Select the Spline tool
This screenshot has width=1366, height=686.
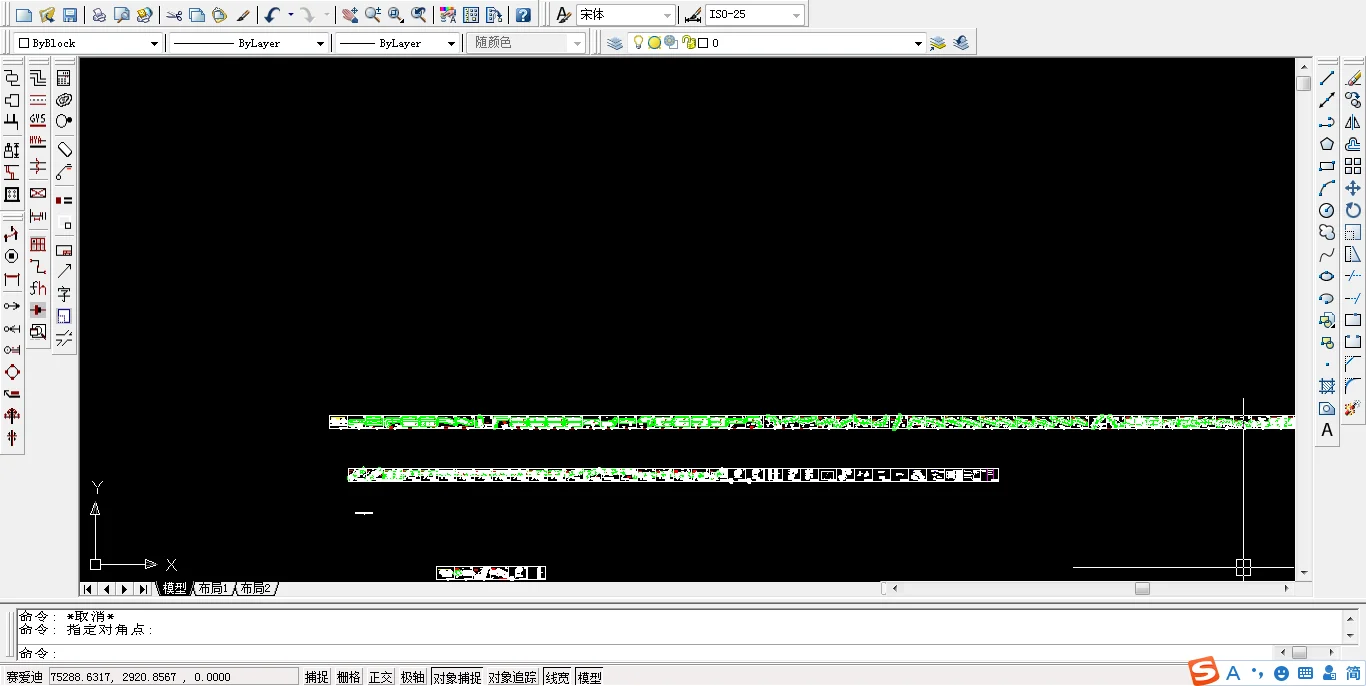[1327, 254]
